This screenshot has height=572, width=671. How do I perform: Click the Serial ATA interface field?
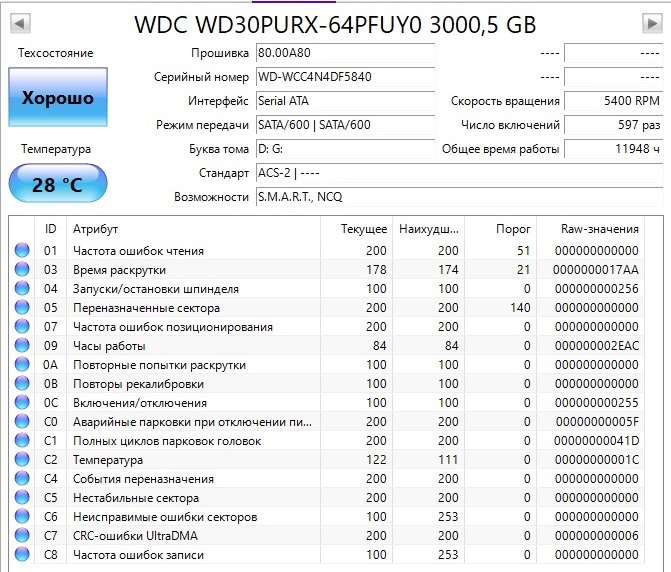click(345, 101)
